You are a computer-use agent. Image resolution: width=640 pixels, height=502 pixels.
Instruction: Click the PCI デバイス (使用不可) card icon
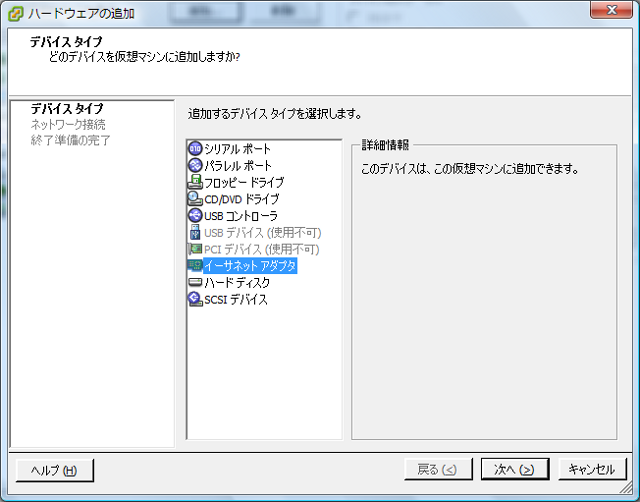pyautogui.click(x=195, y=249)
